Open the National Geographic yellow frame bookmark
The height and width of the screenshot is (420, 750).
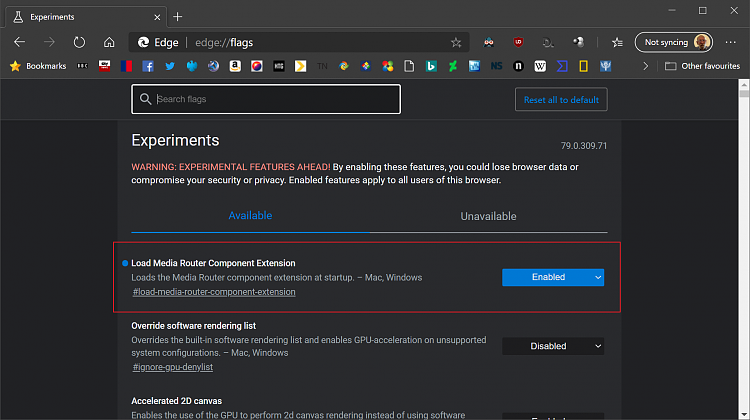[584, 66]
